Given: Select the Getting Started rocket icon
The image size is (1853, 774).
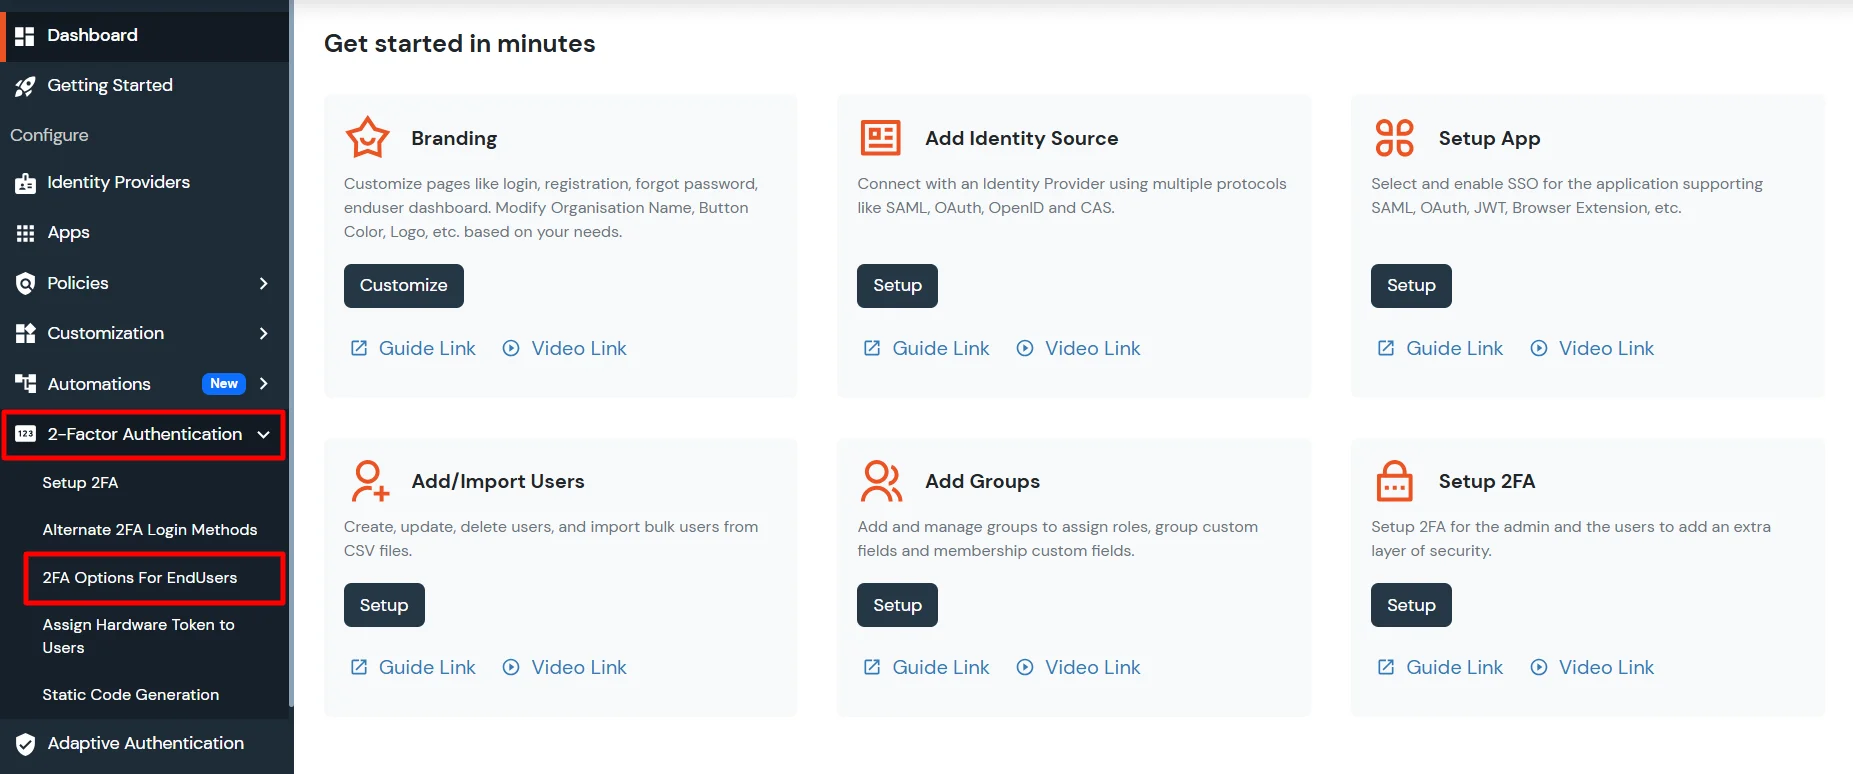Looking at the screenshot, I should [x=25, y=86].
